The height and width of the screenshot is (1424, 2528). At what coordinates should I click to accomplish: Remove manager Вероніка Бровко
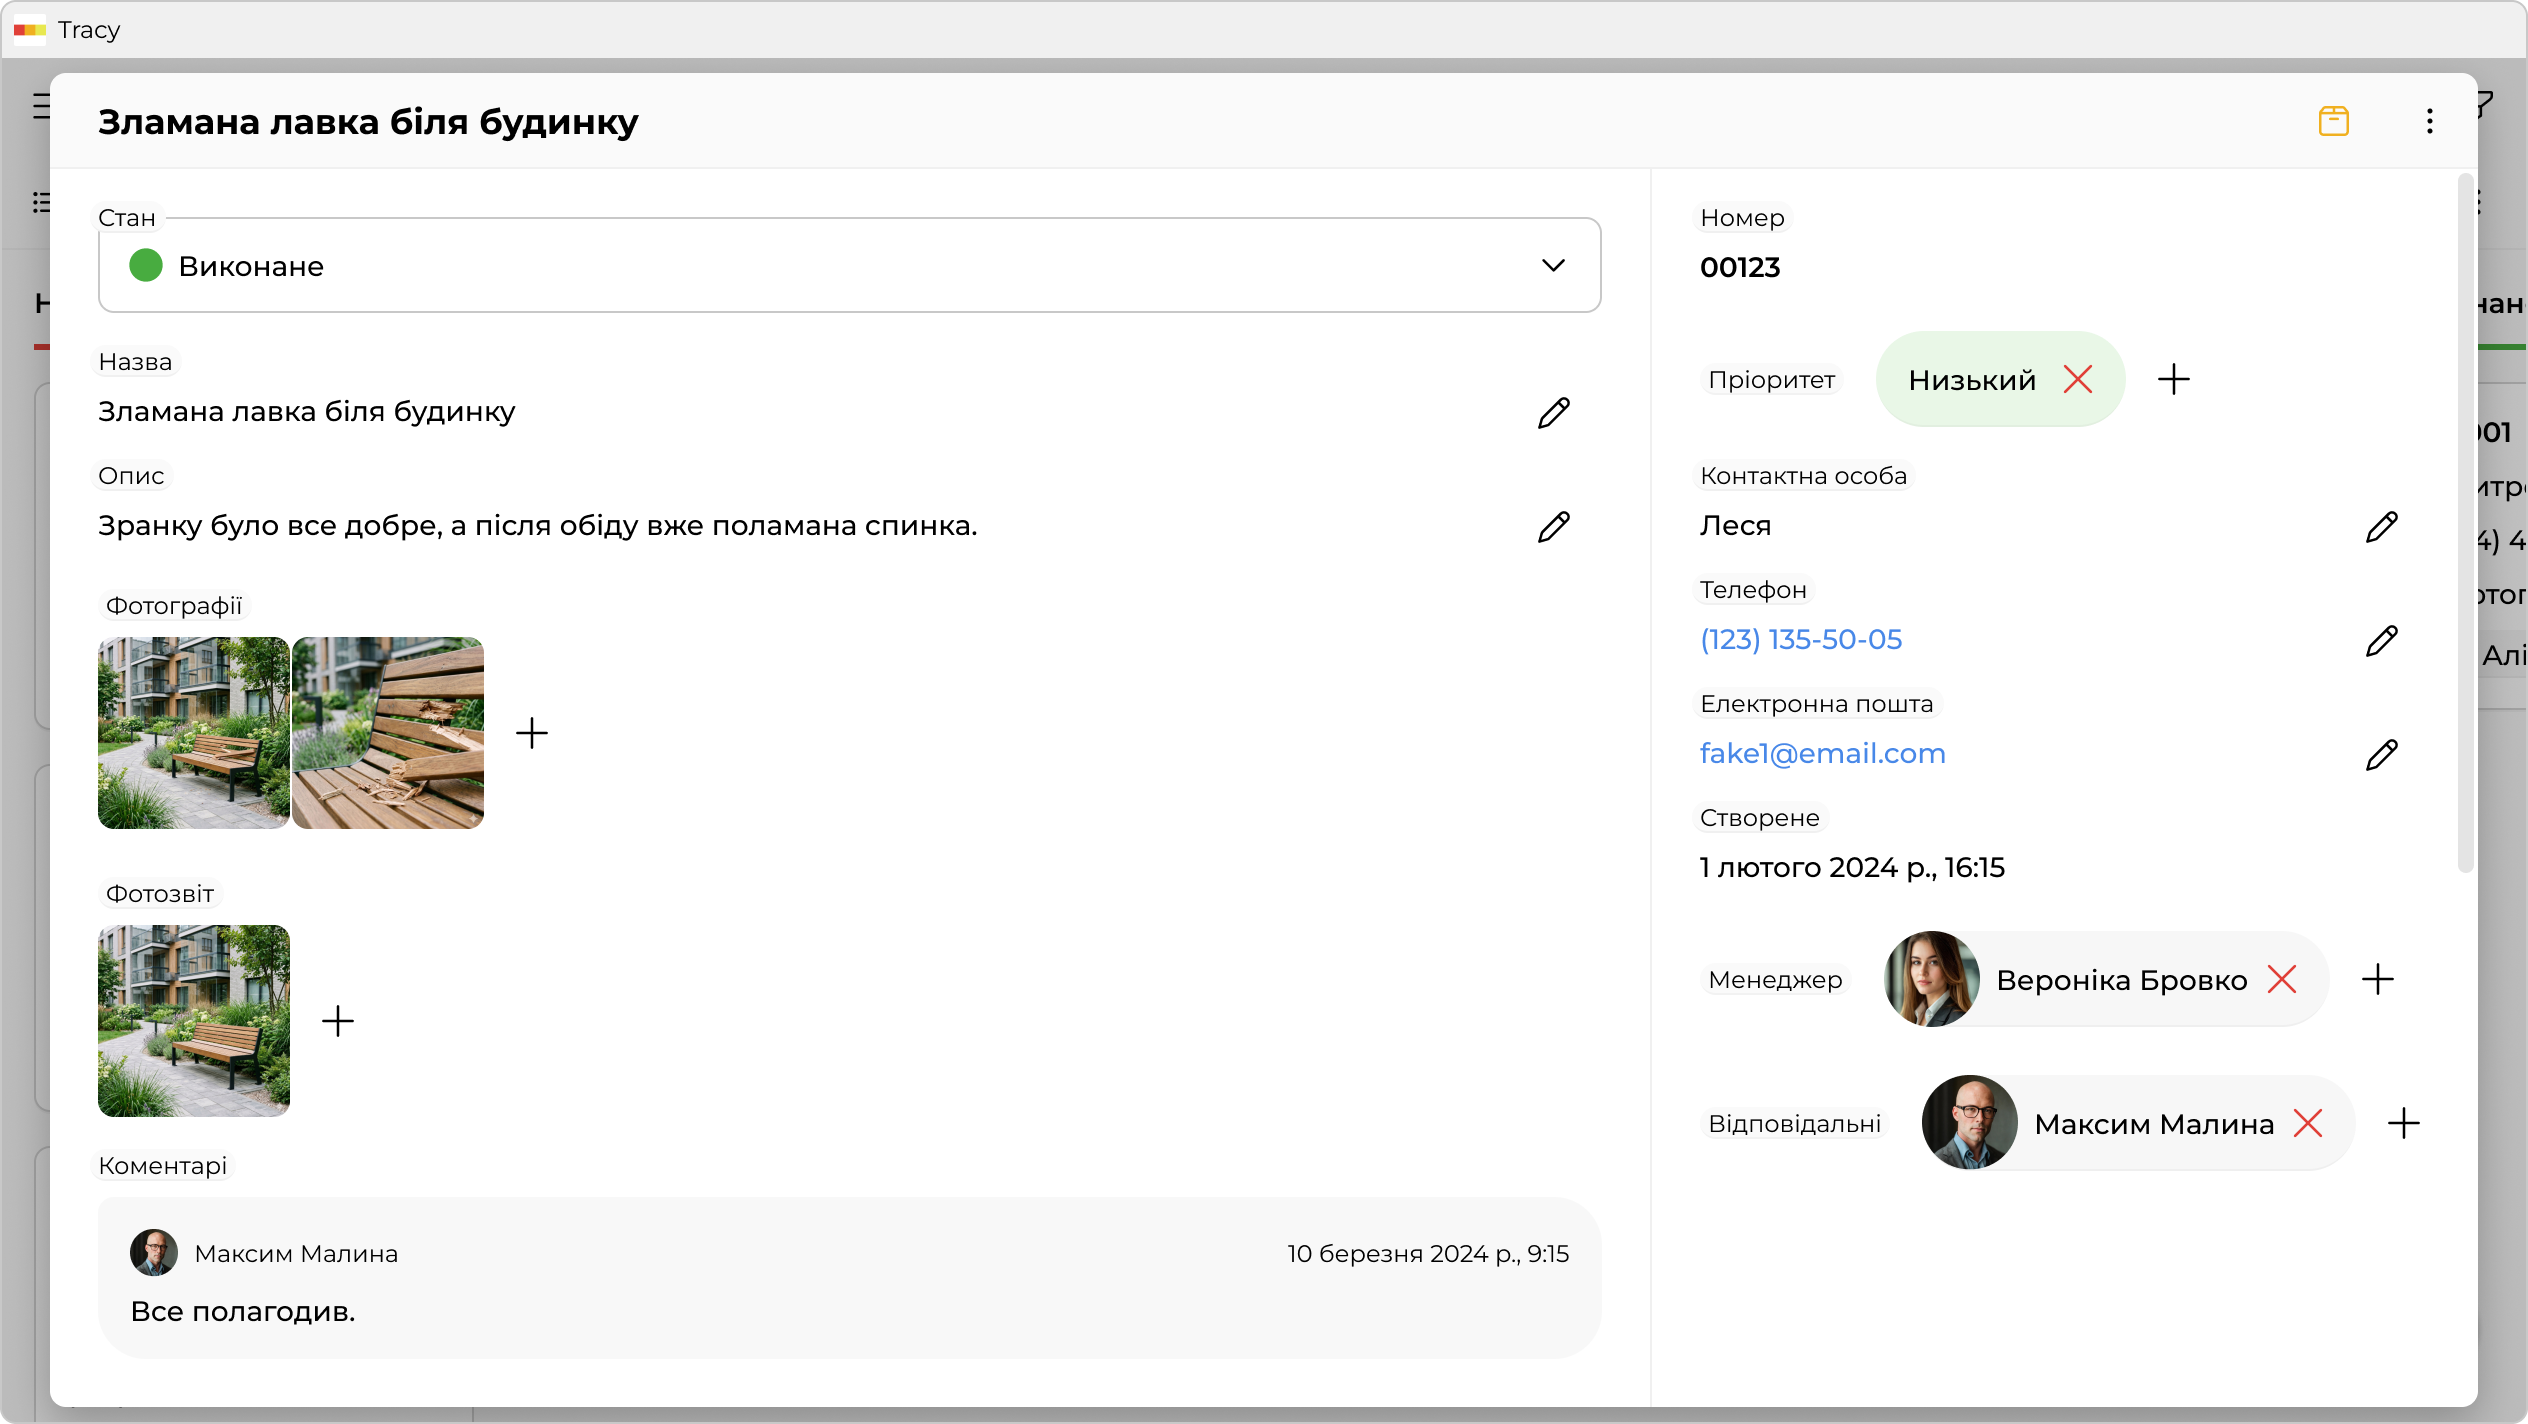[2282, 979]
